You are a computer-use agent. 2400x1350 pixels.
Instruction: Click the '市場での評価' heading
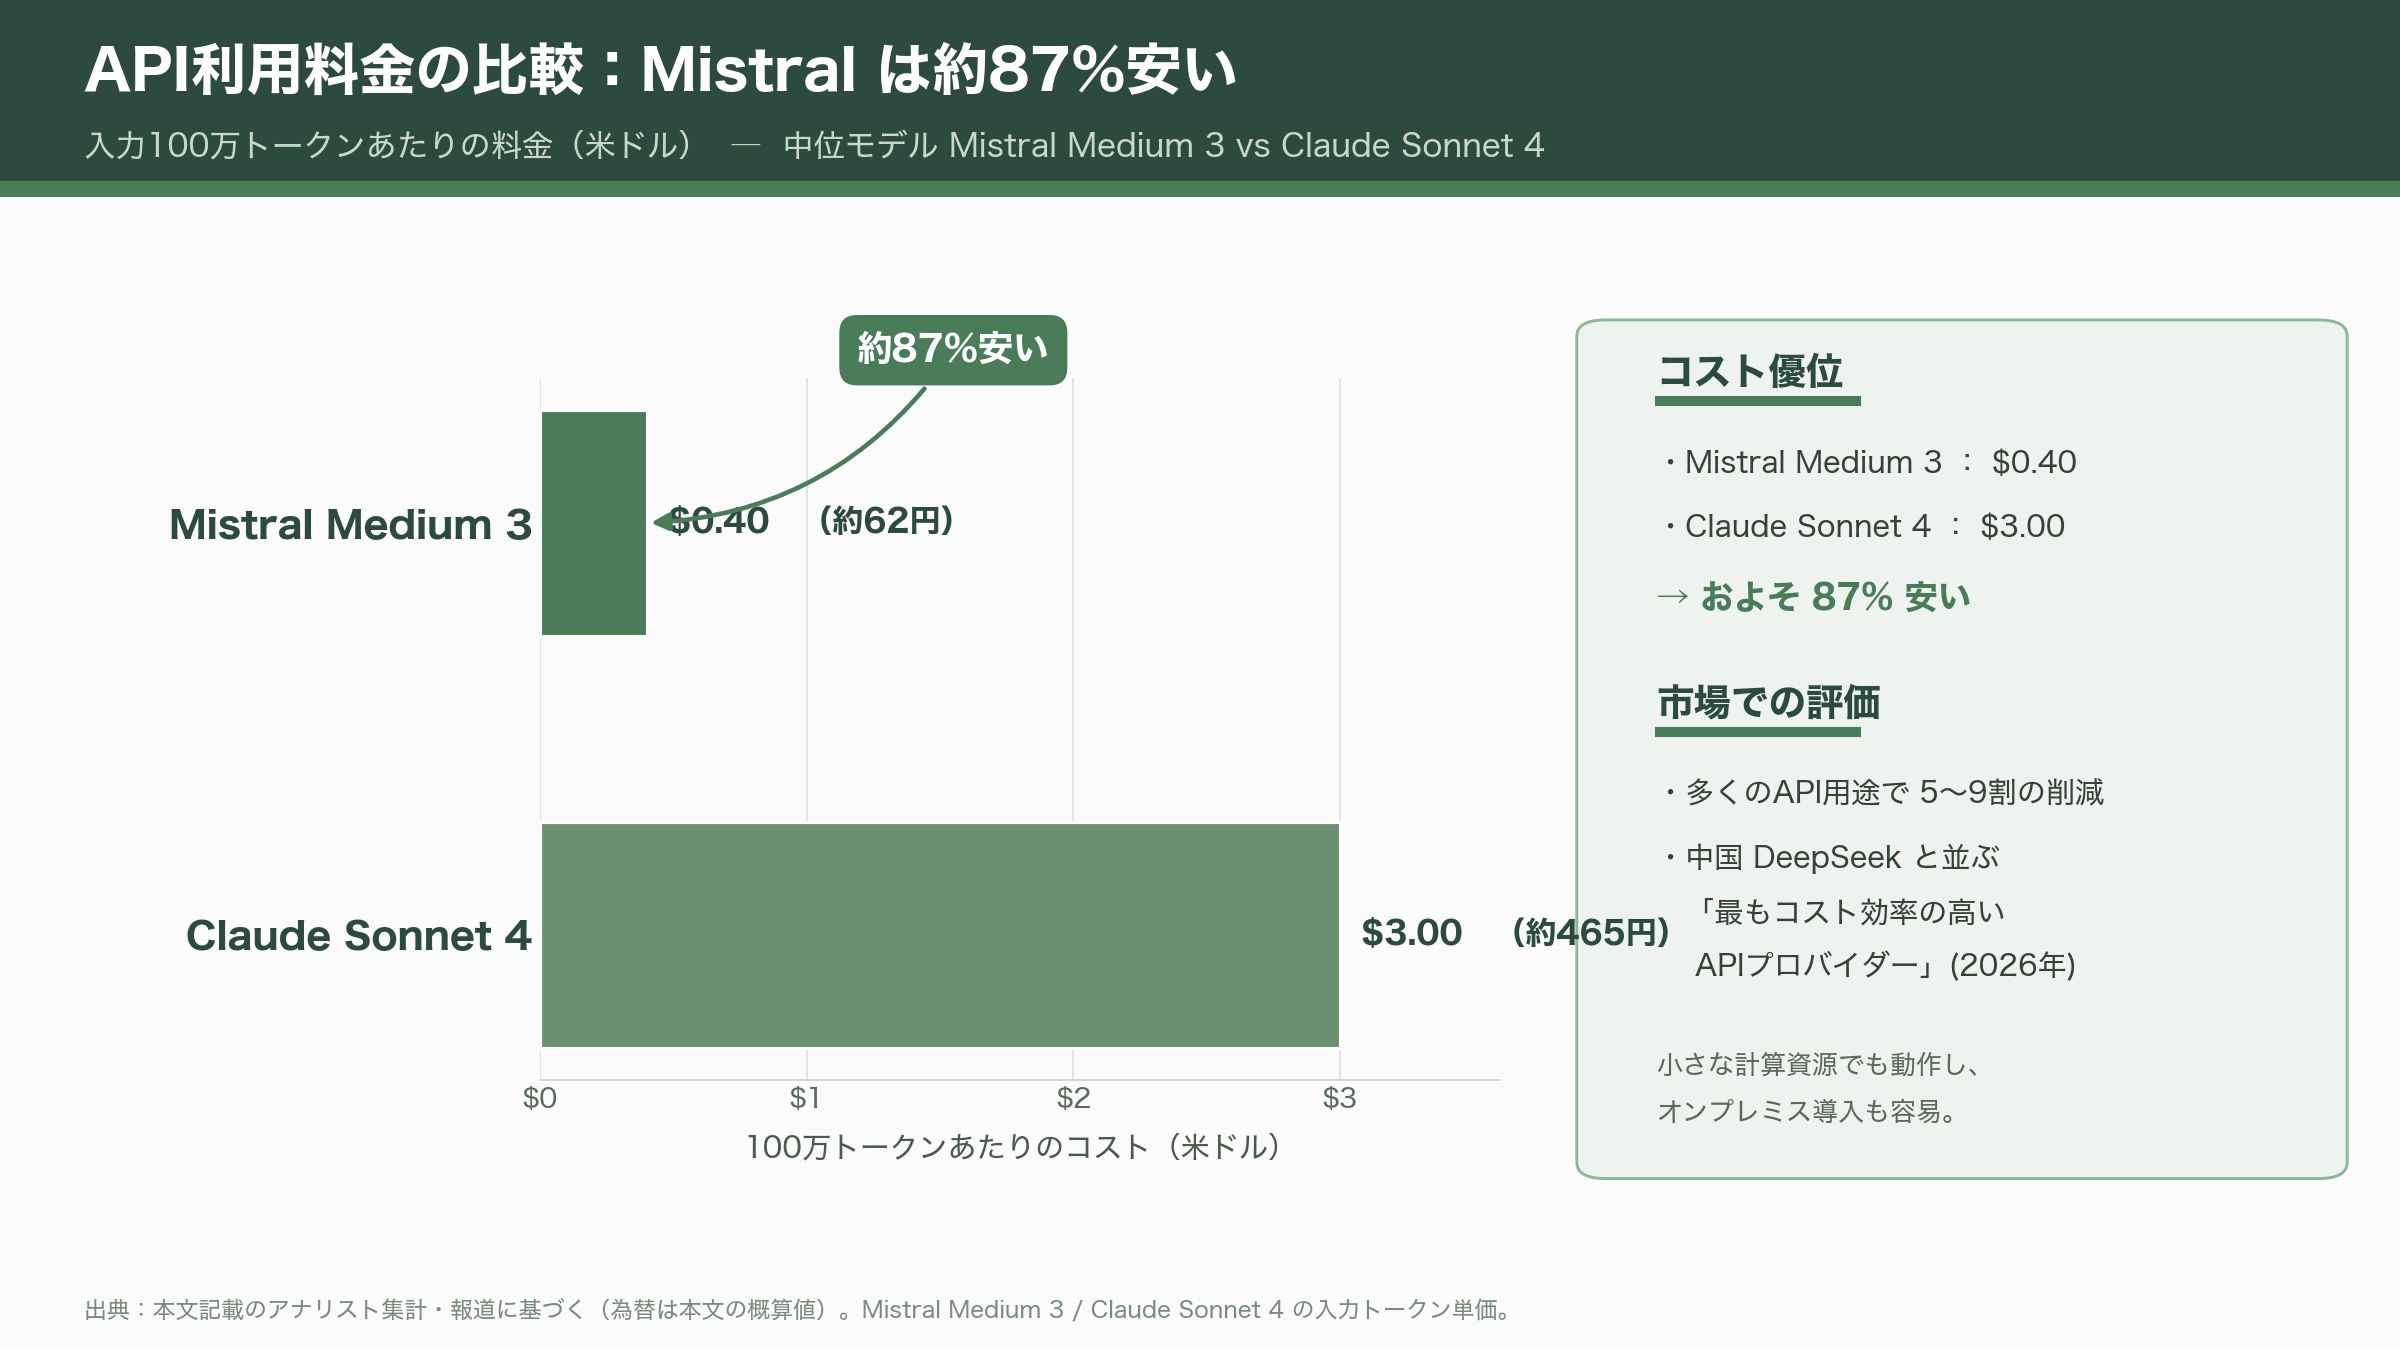pyautogui.click(x=1768, y=702)
